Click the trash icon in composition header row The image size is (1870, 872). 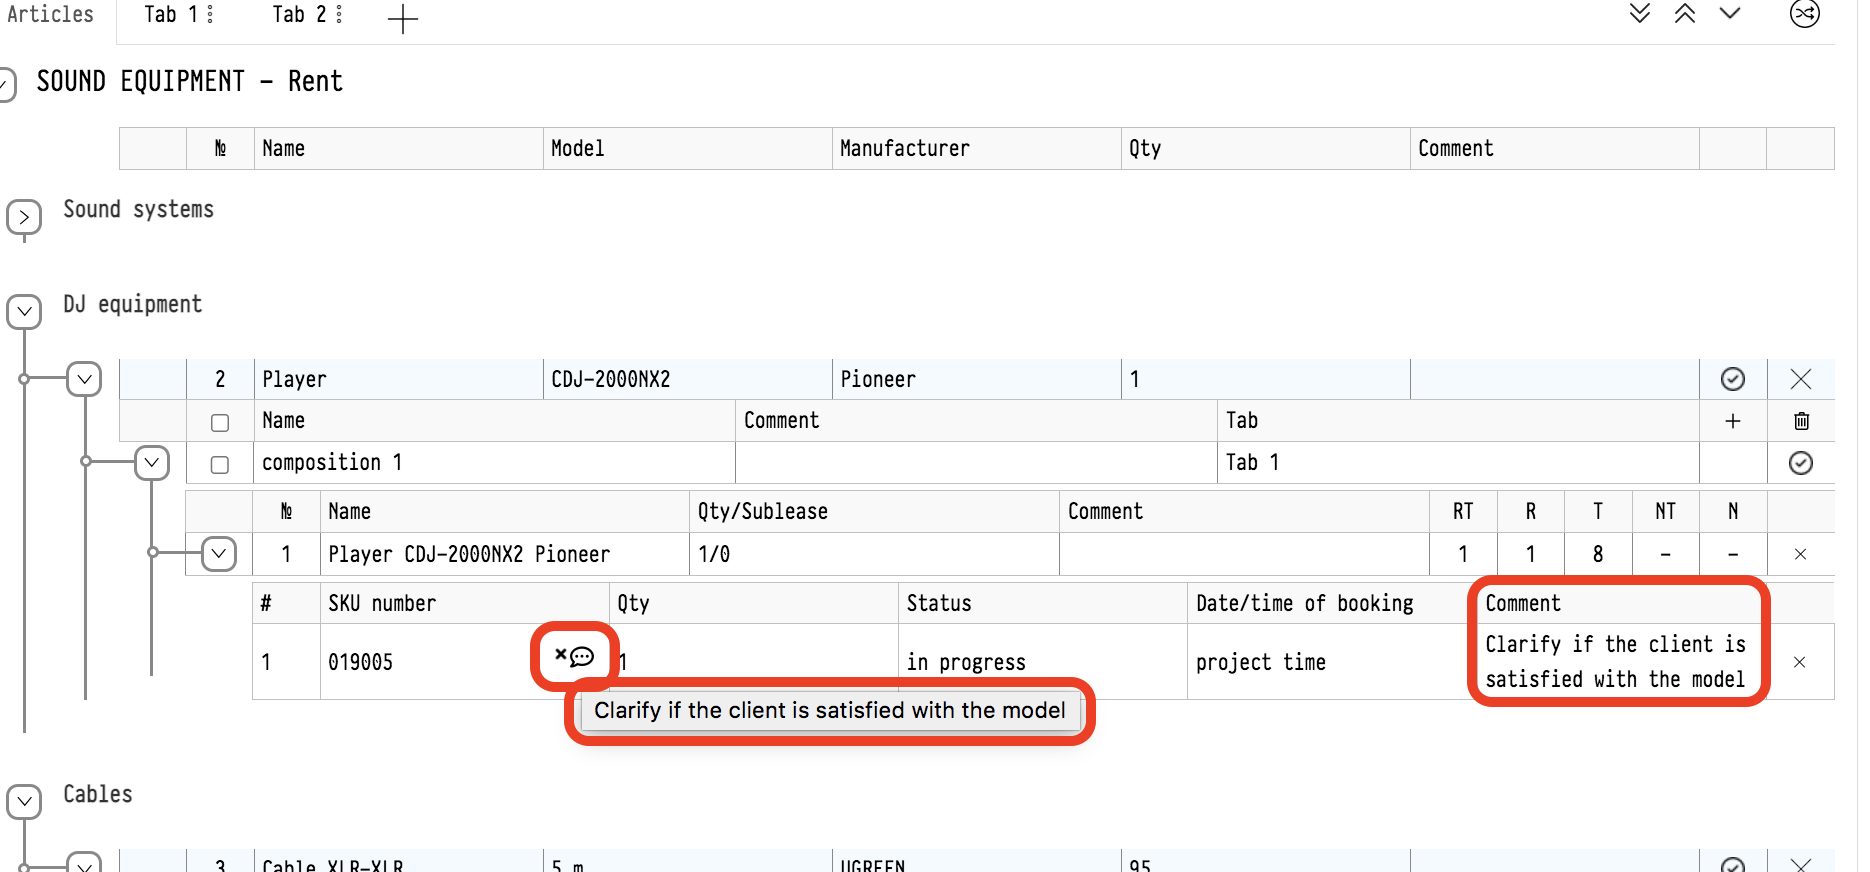tap(1801, 421)
